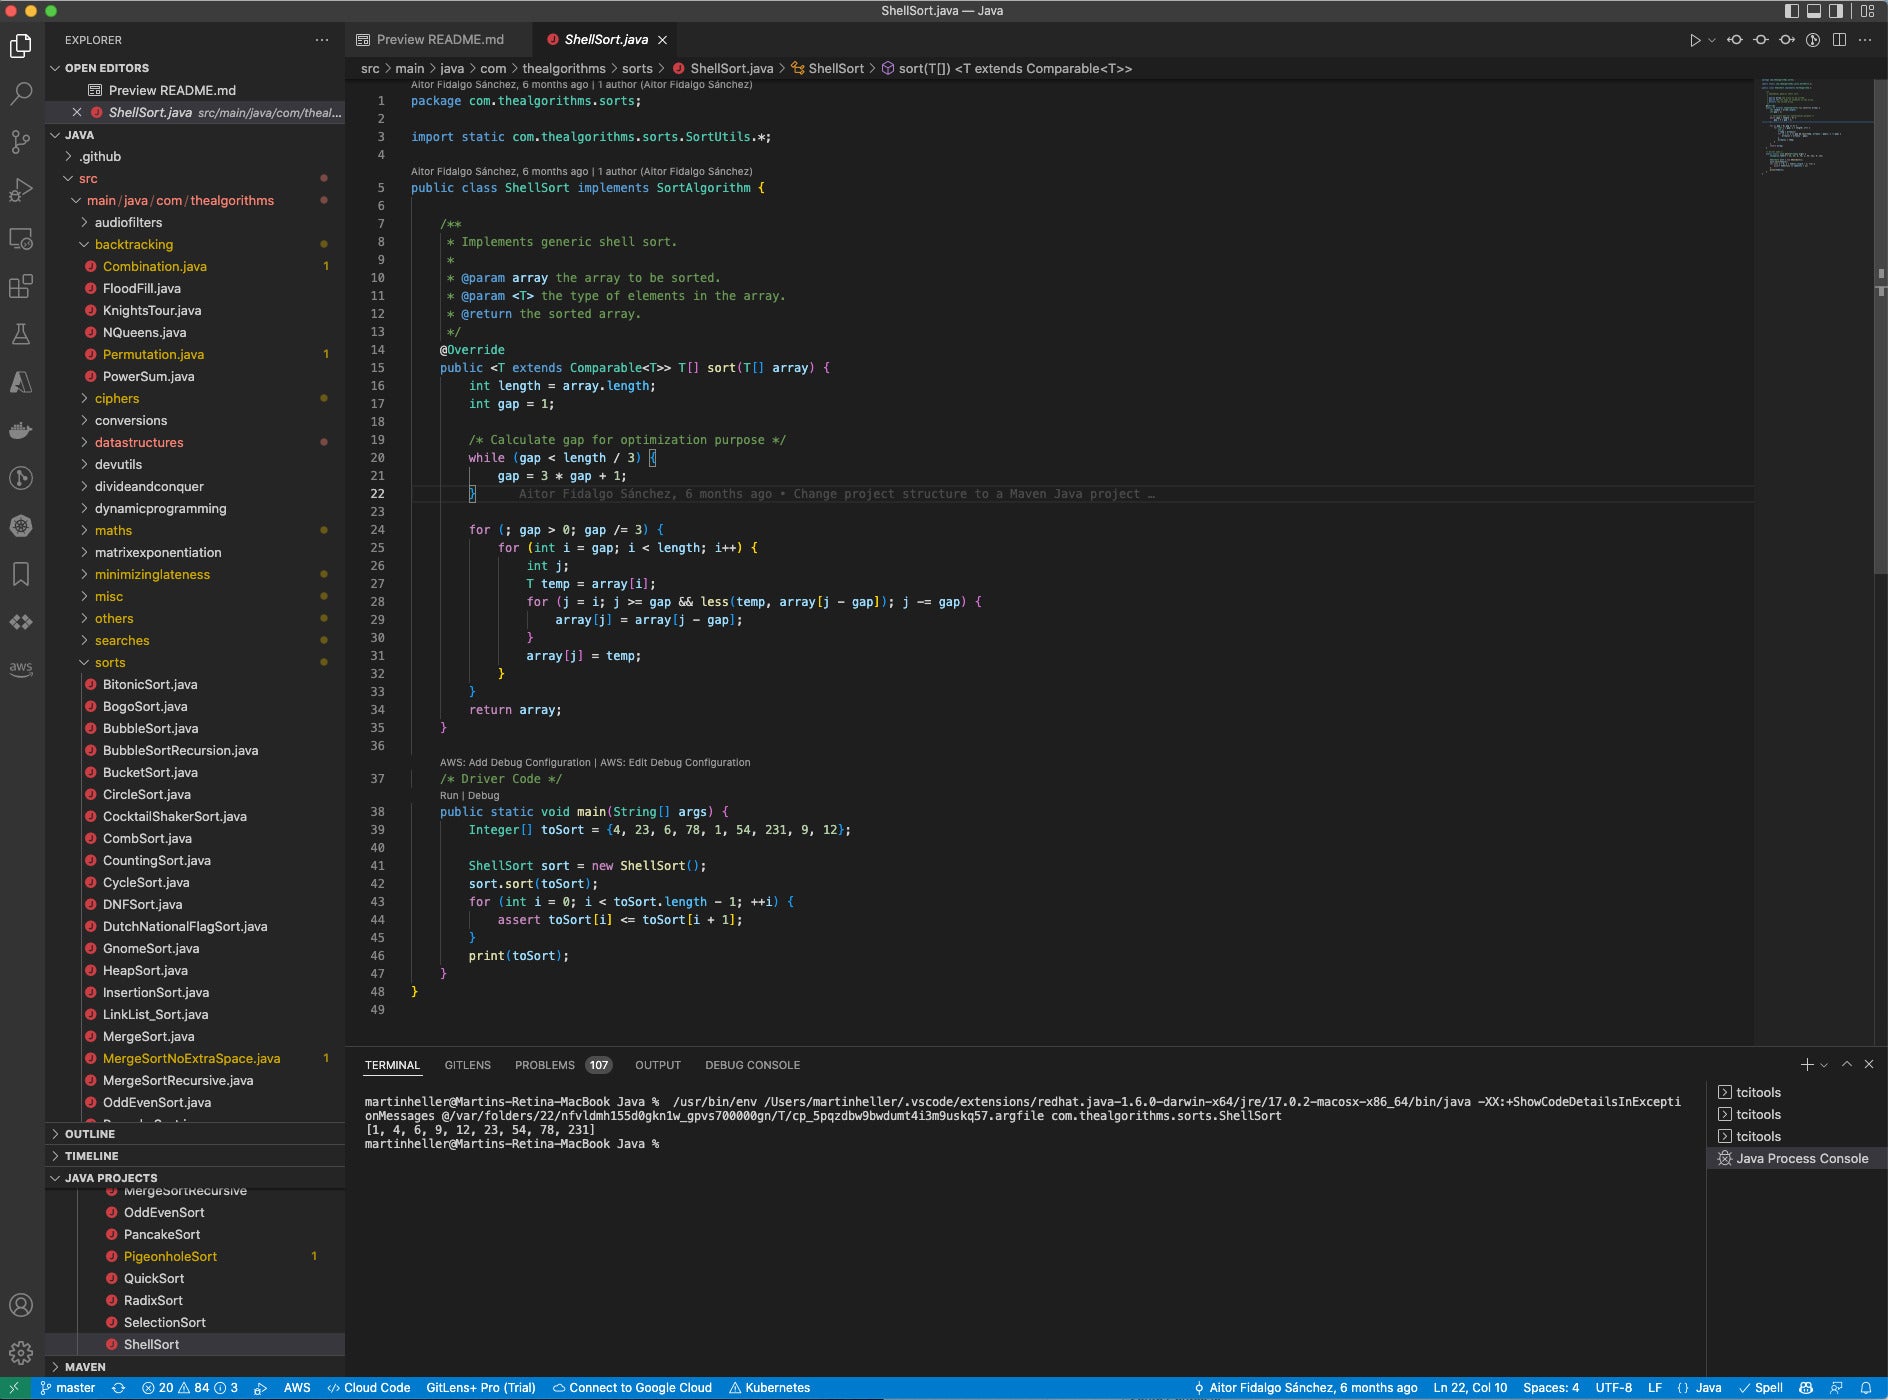Click Ln 22, Col 10 in status bar

point(1470,1388)
